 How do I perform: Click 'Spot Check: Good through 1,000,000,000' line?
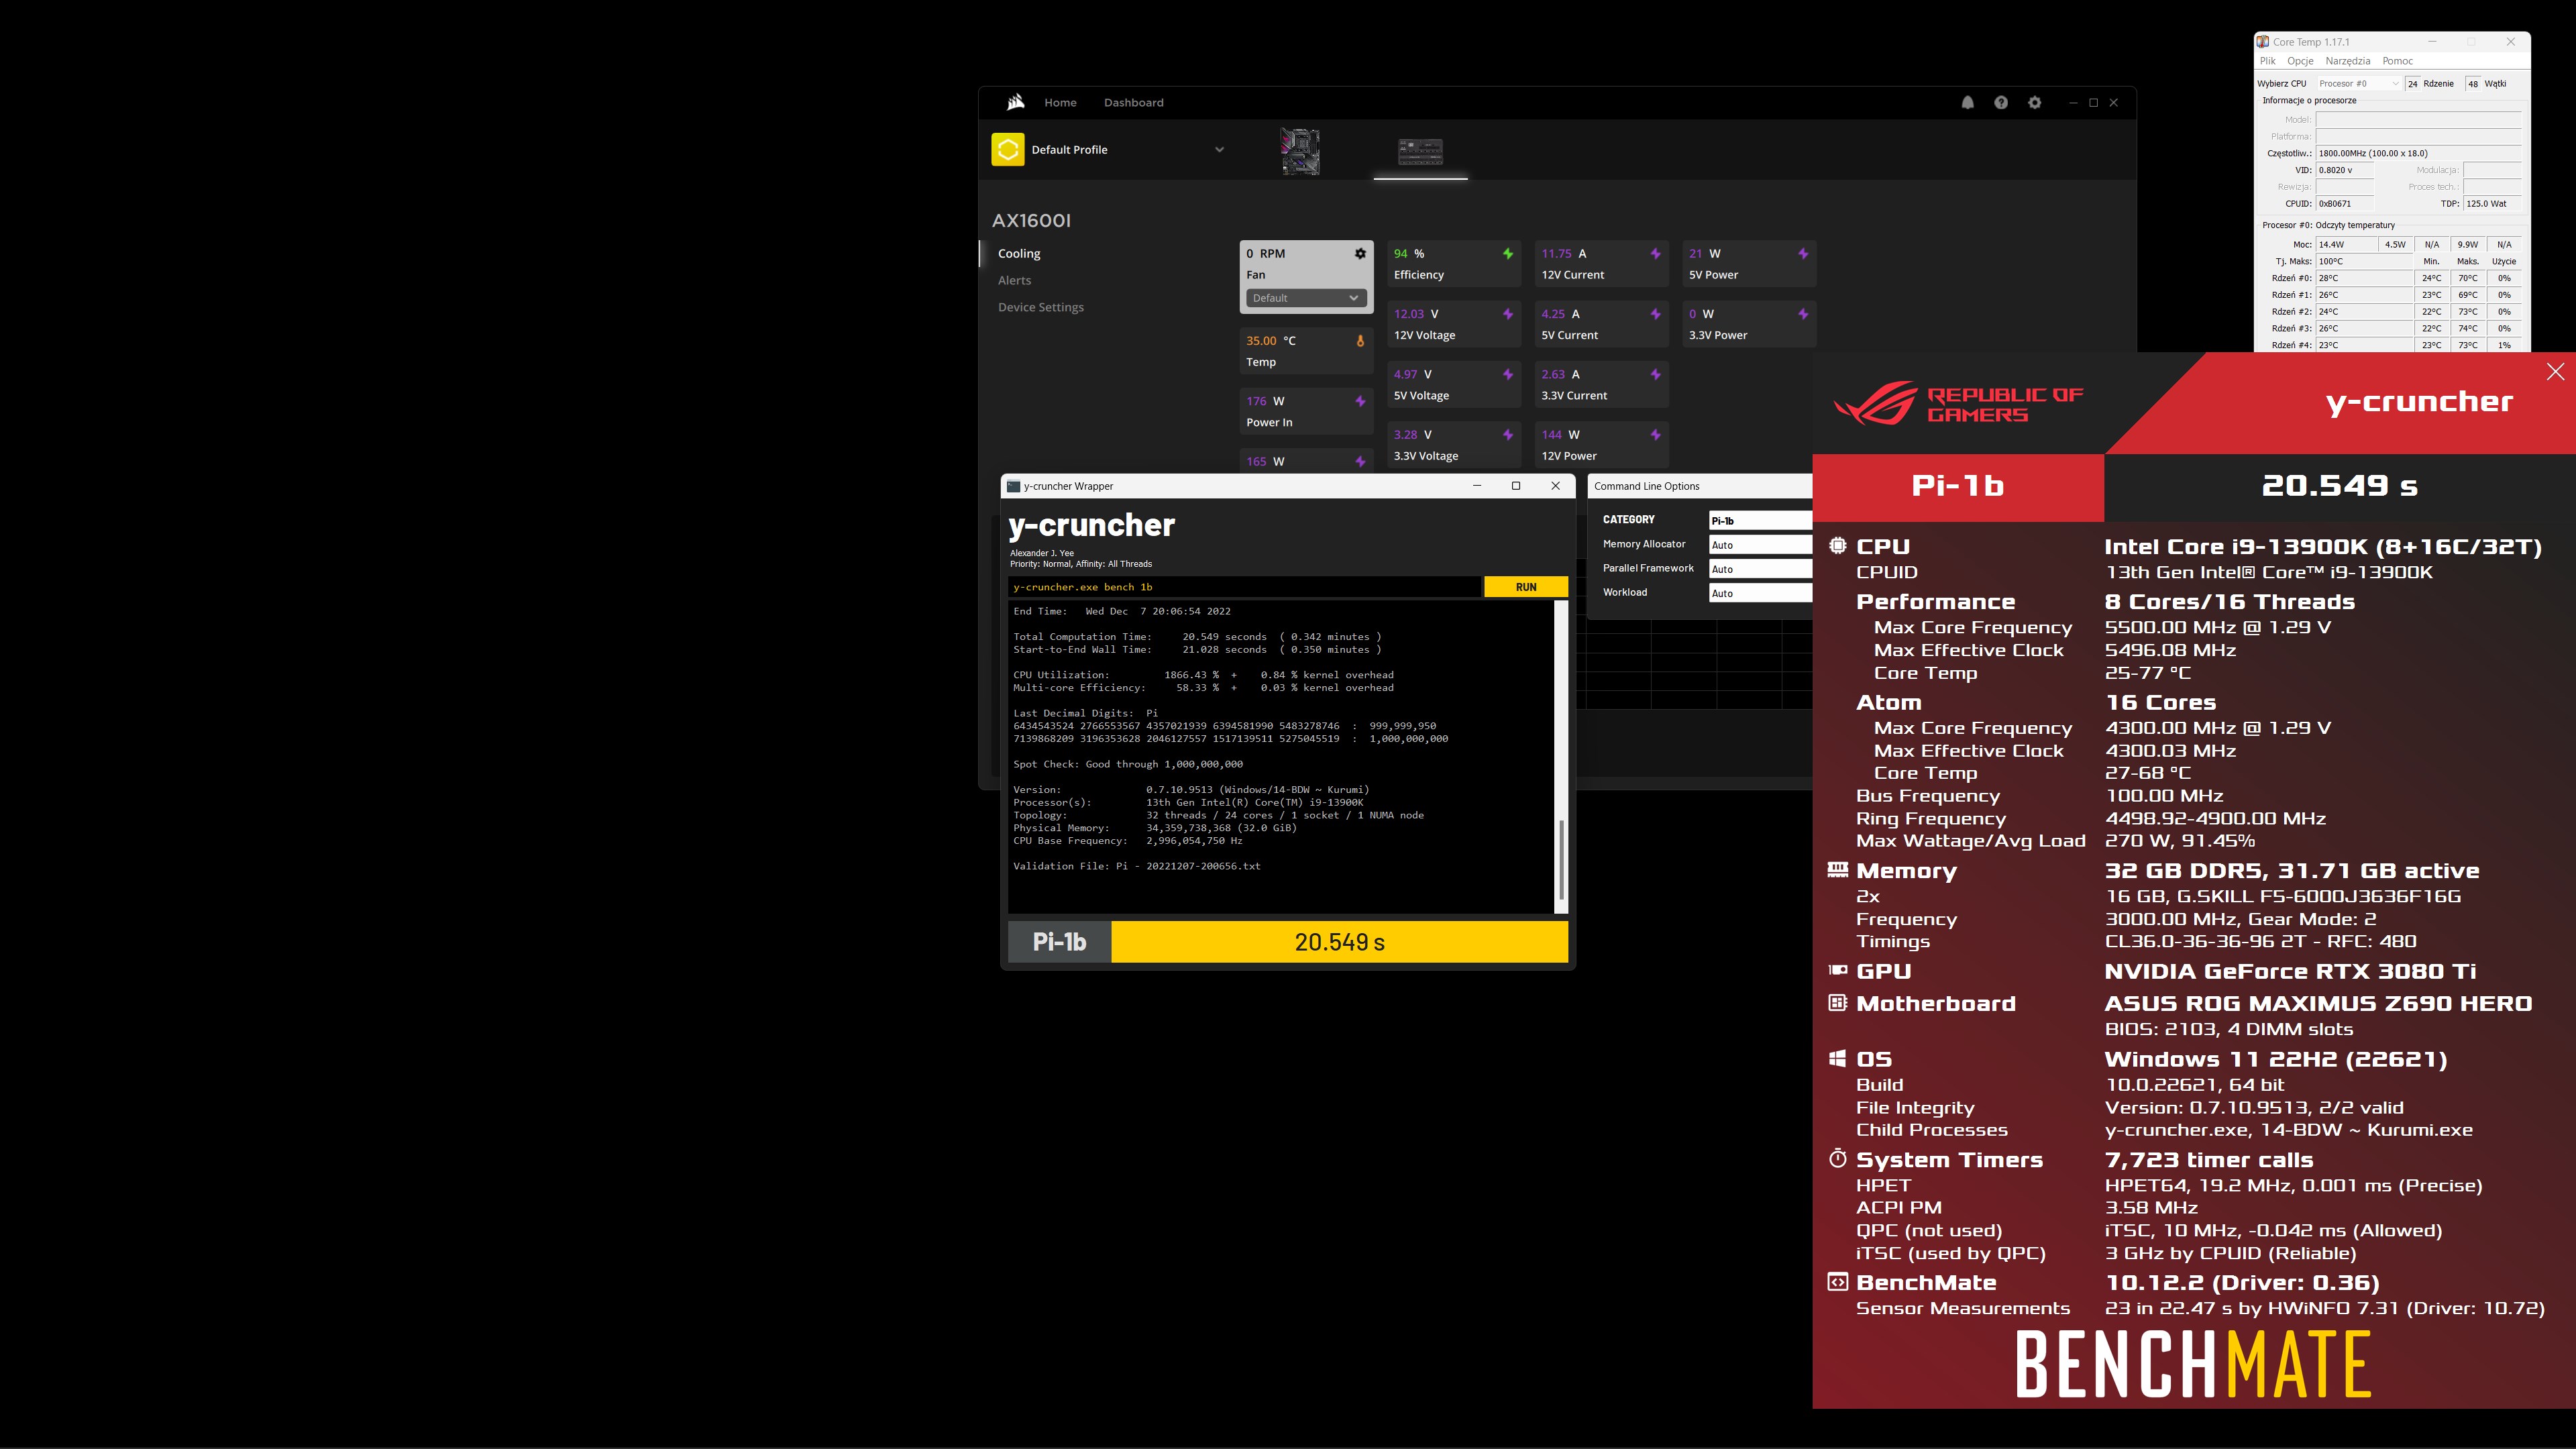(1128, 764)
